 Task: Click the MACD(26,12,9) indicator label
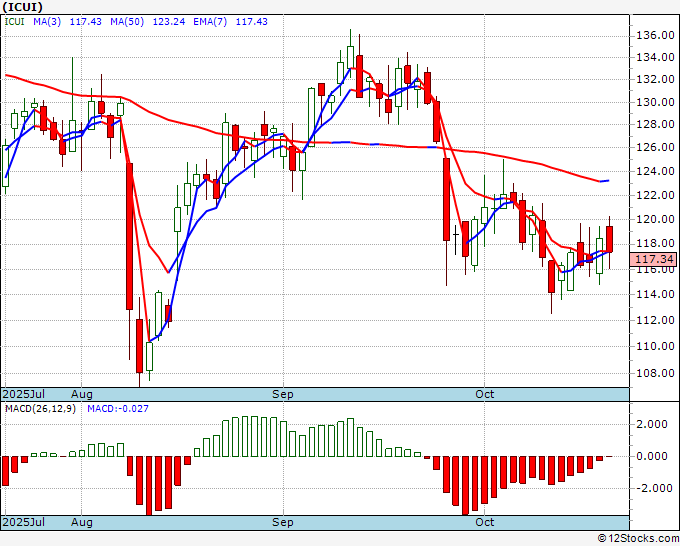(x=40, y=409)
